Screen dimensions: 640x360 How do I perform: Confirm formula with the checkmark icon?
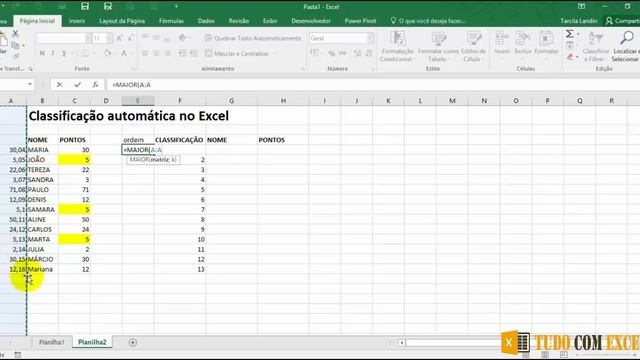click(78, 84)
